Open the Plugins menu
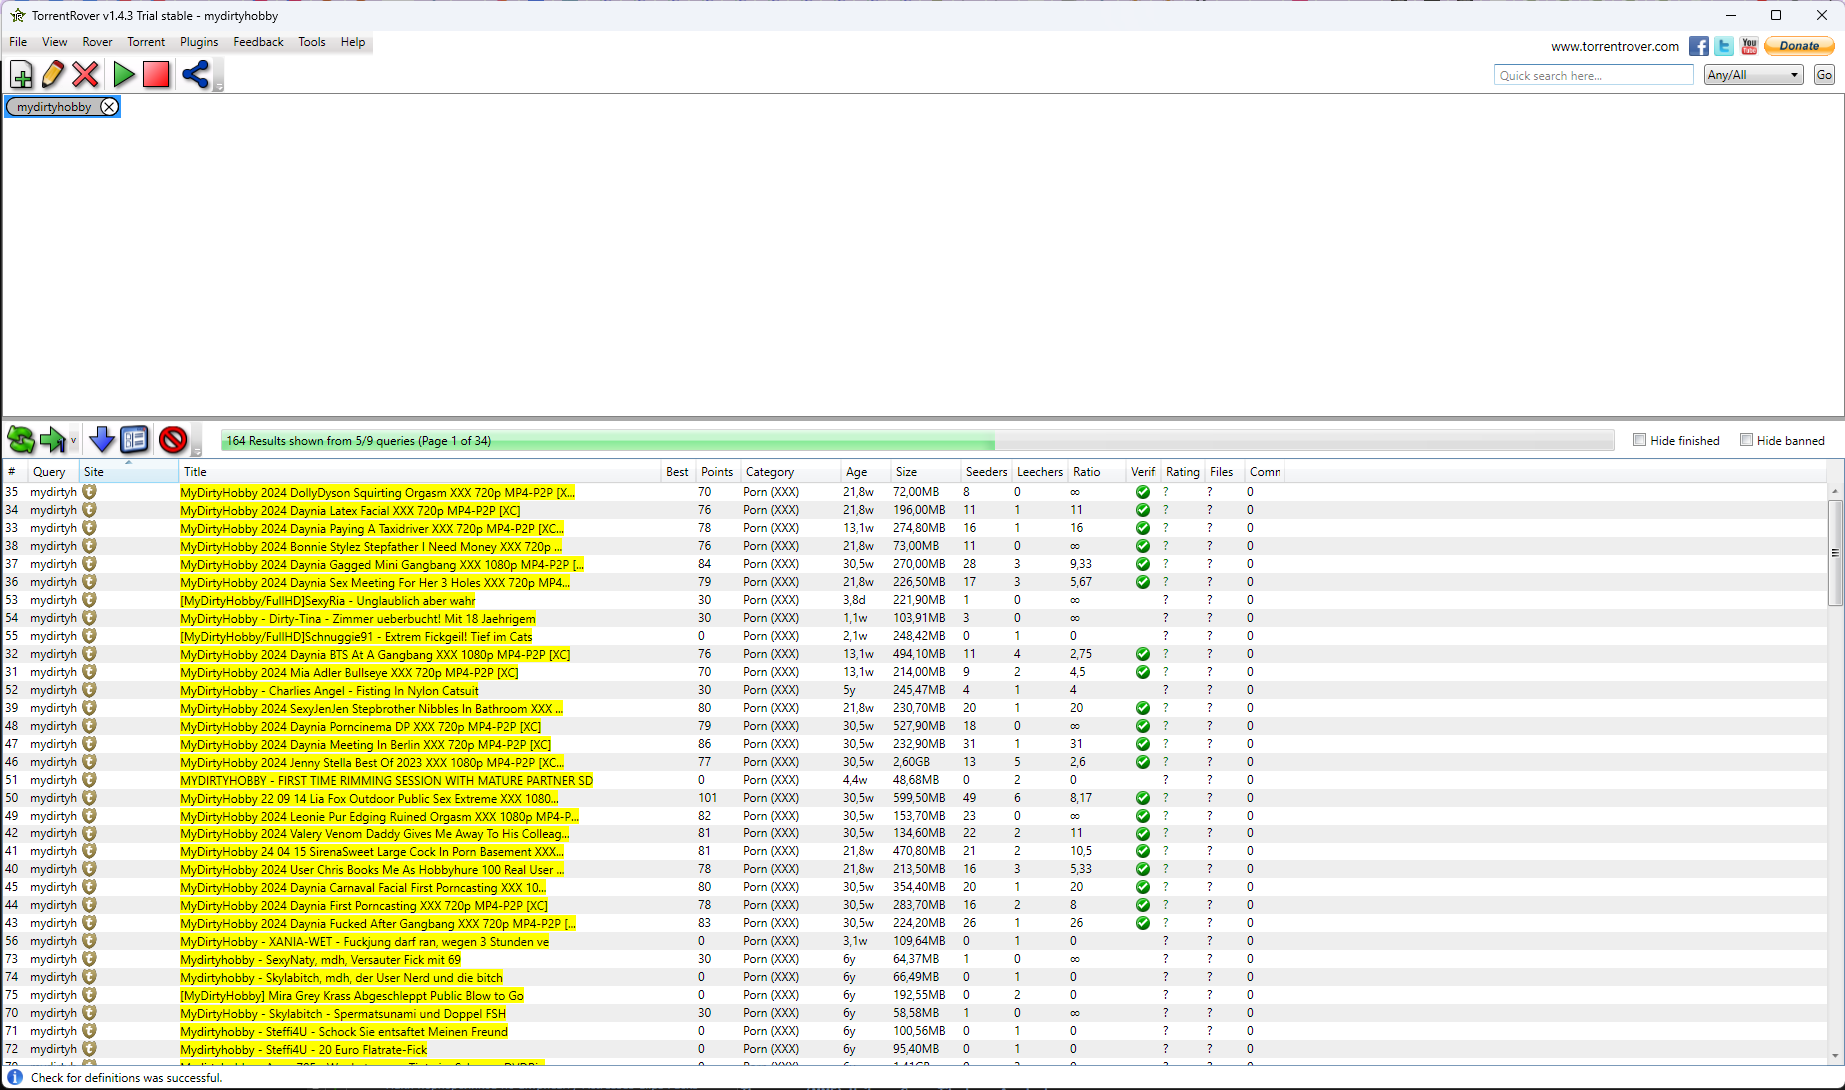This screenshot has width=1845, height=1090. click(x=198, y=42)
